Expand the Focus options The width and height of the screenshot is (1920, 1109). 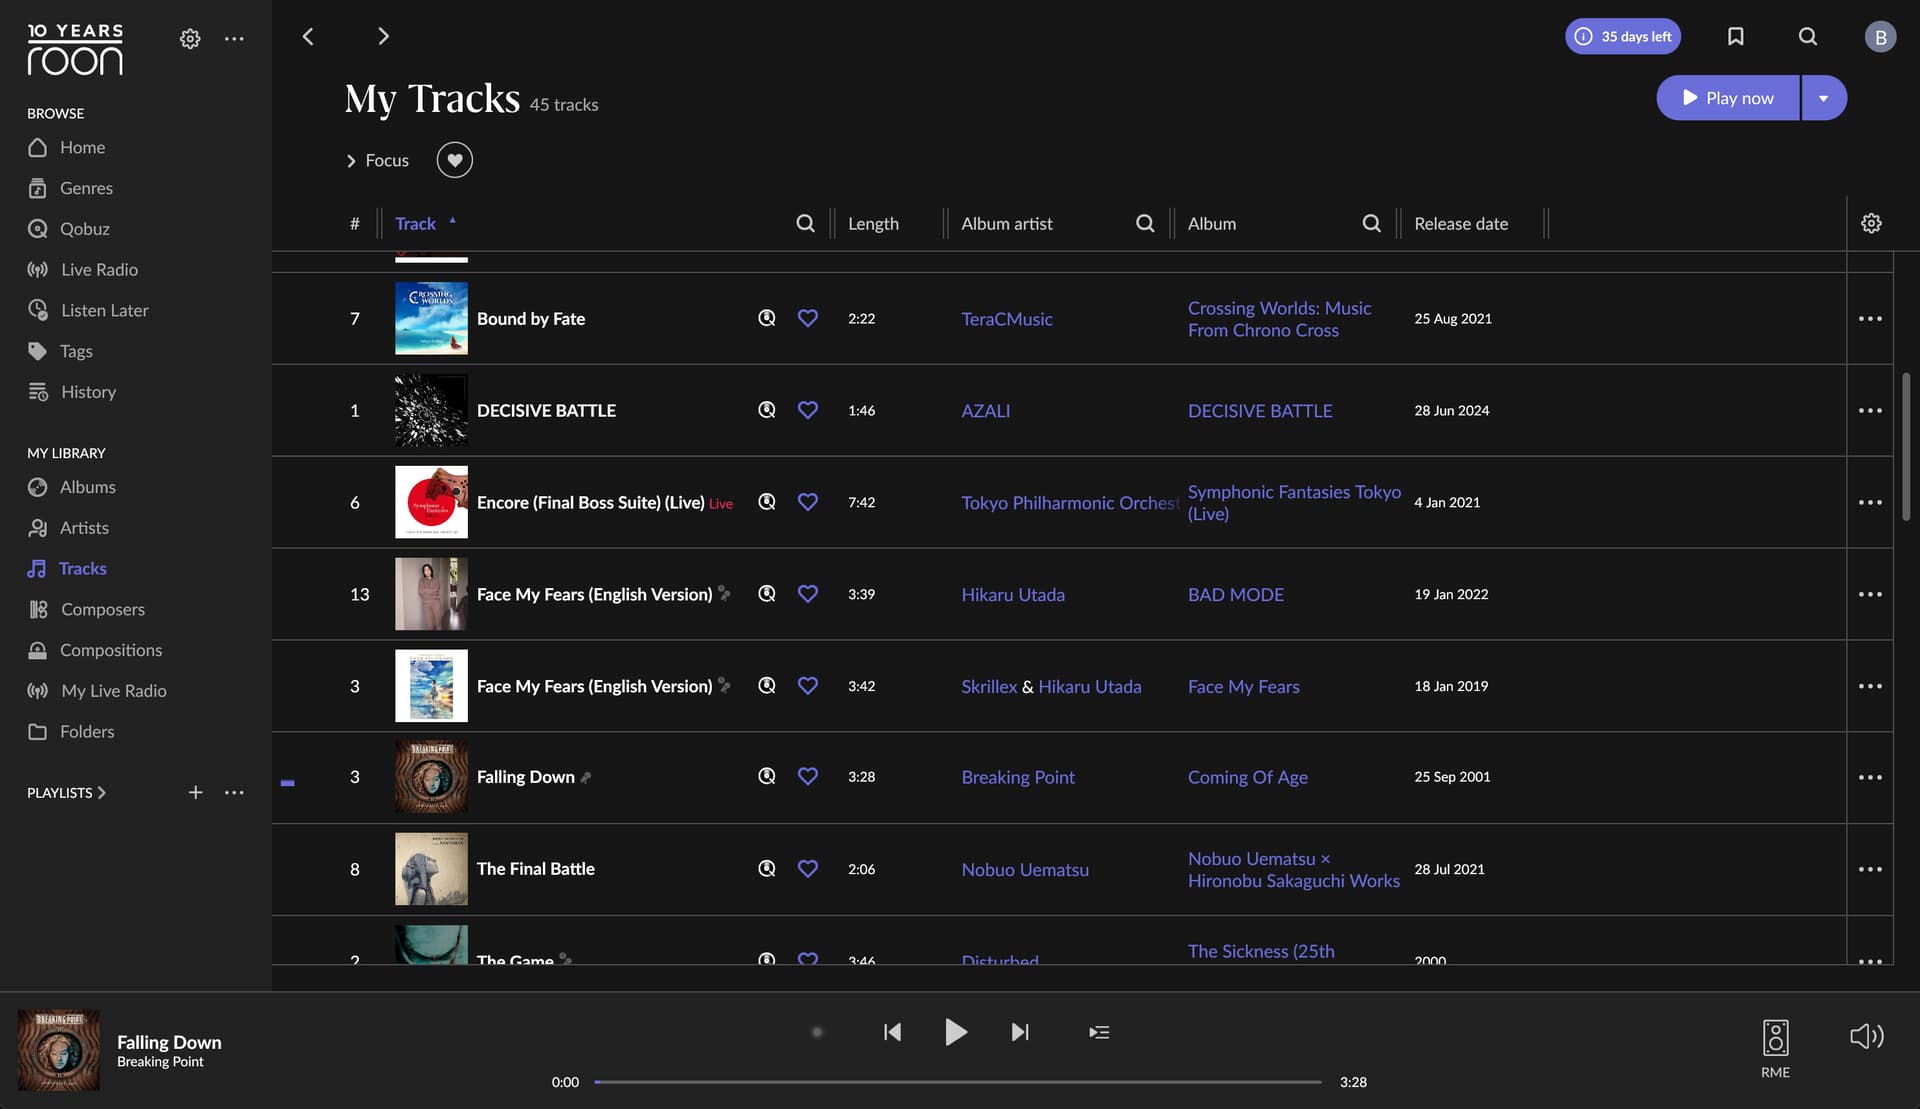(x=377, y=160)
